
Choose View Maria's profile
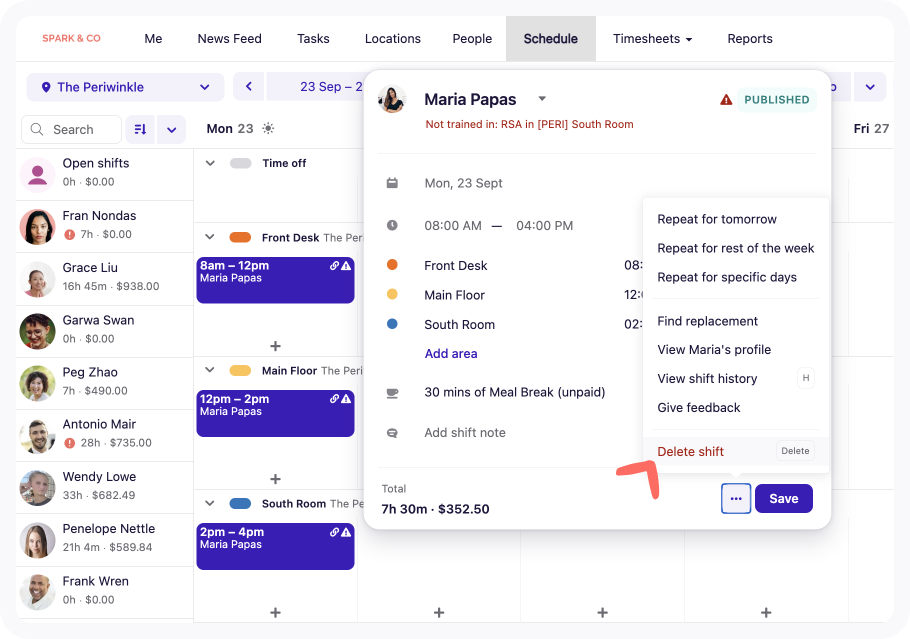(x=714, y=349)
